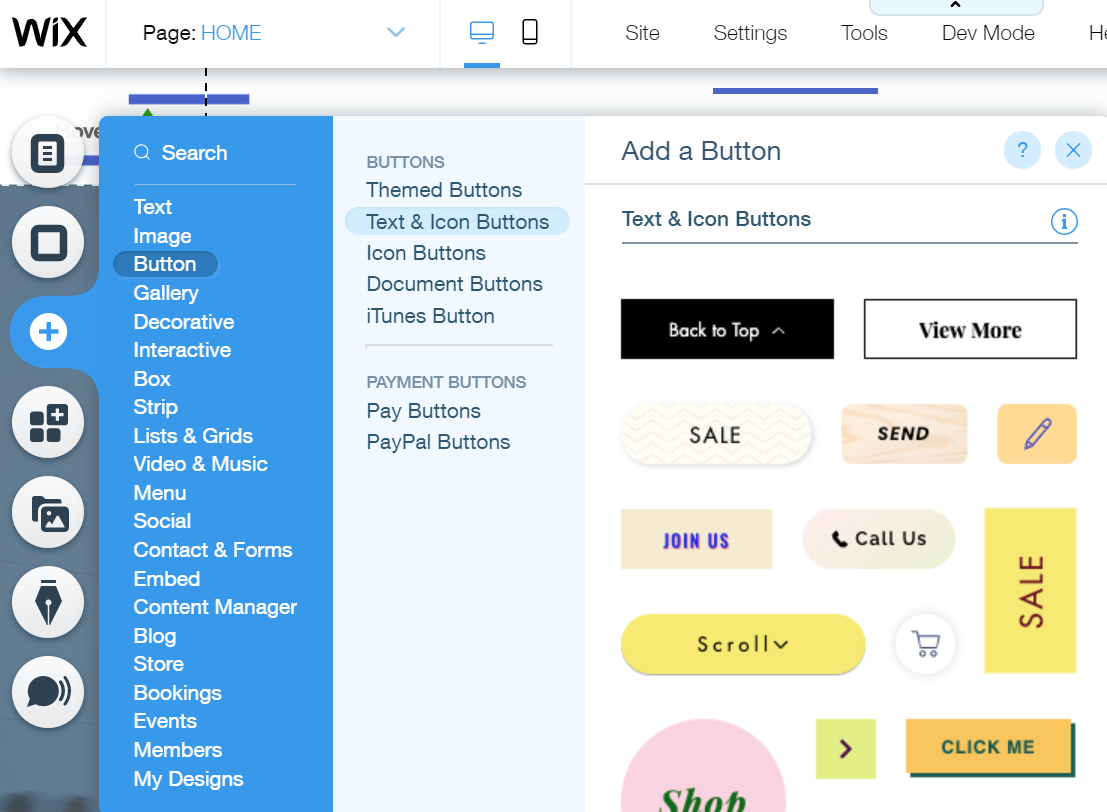Open Icon Buttons section
The image size is (1107, 812).
[x=426, y=253]
